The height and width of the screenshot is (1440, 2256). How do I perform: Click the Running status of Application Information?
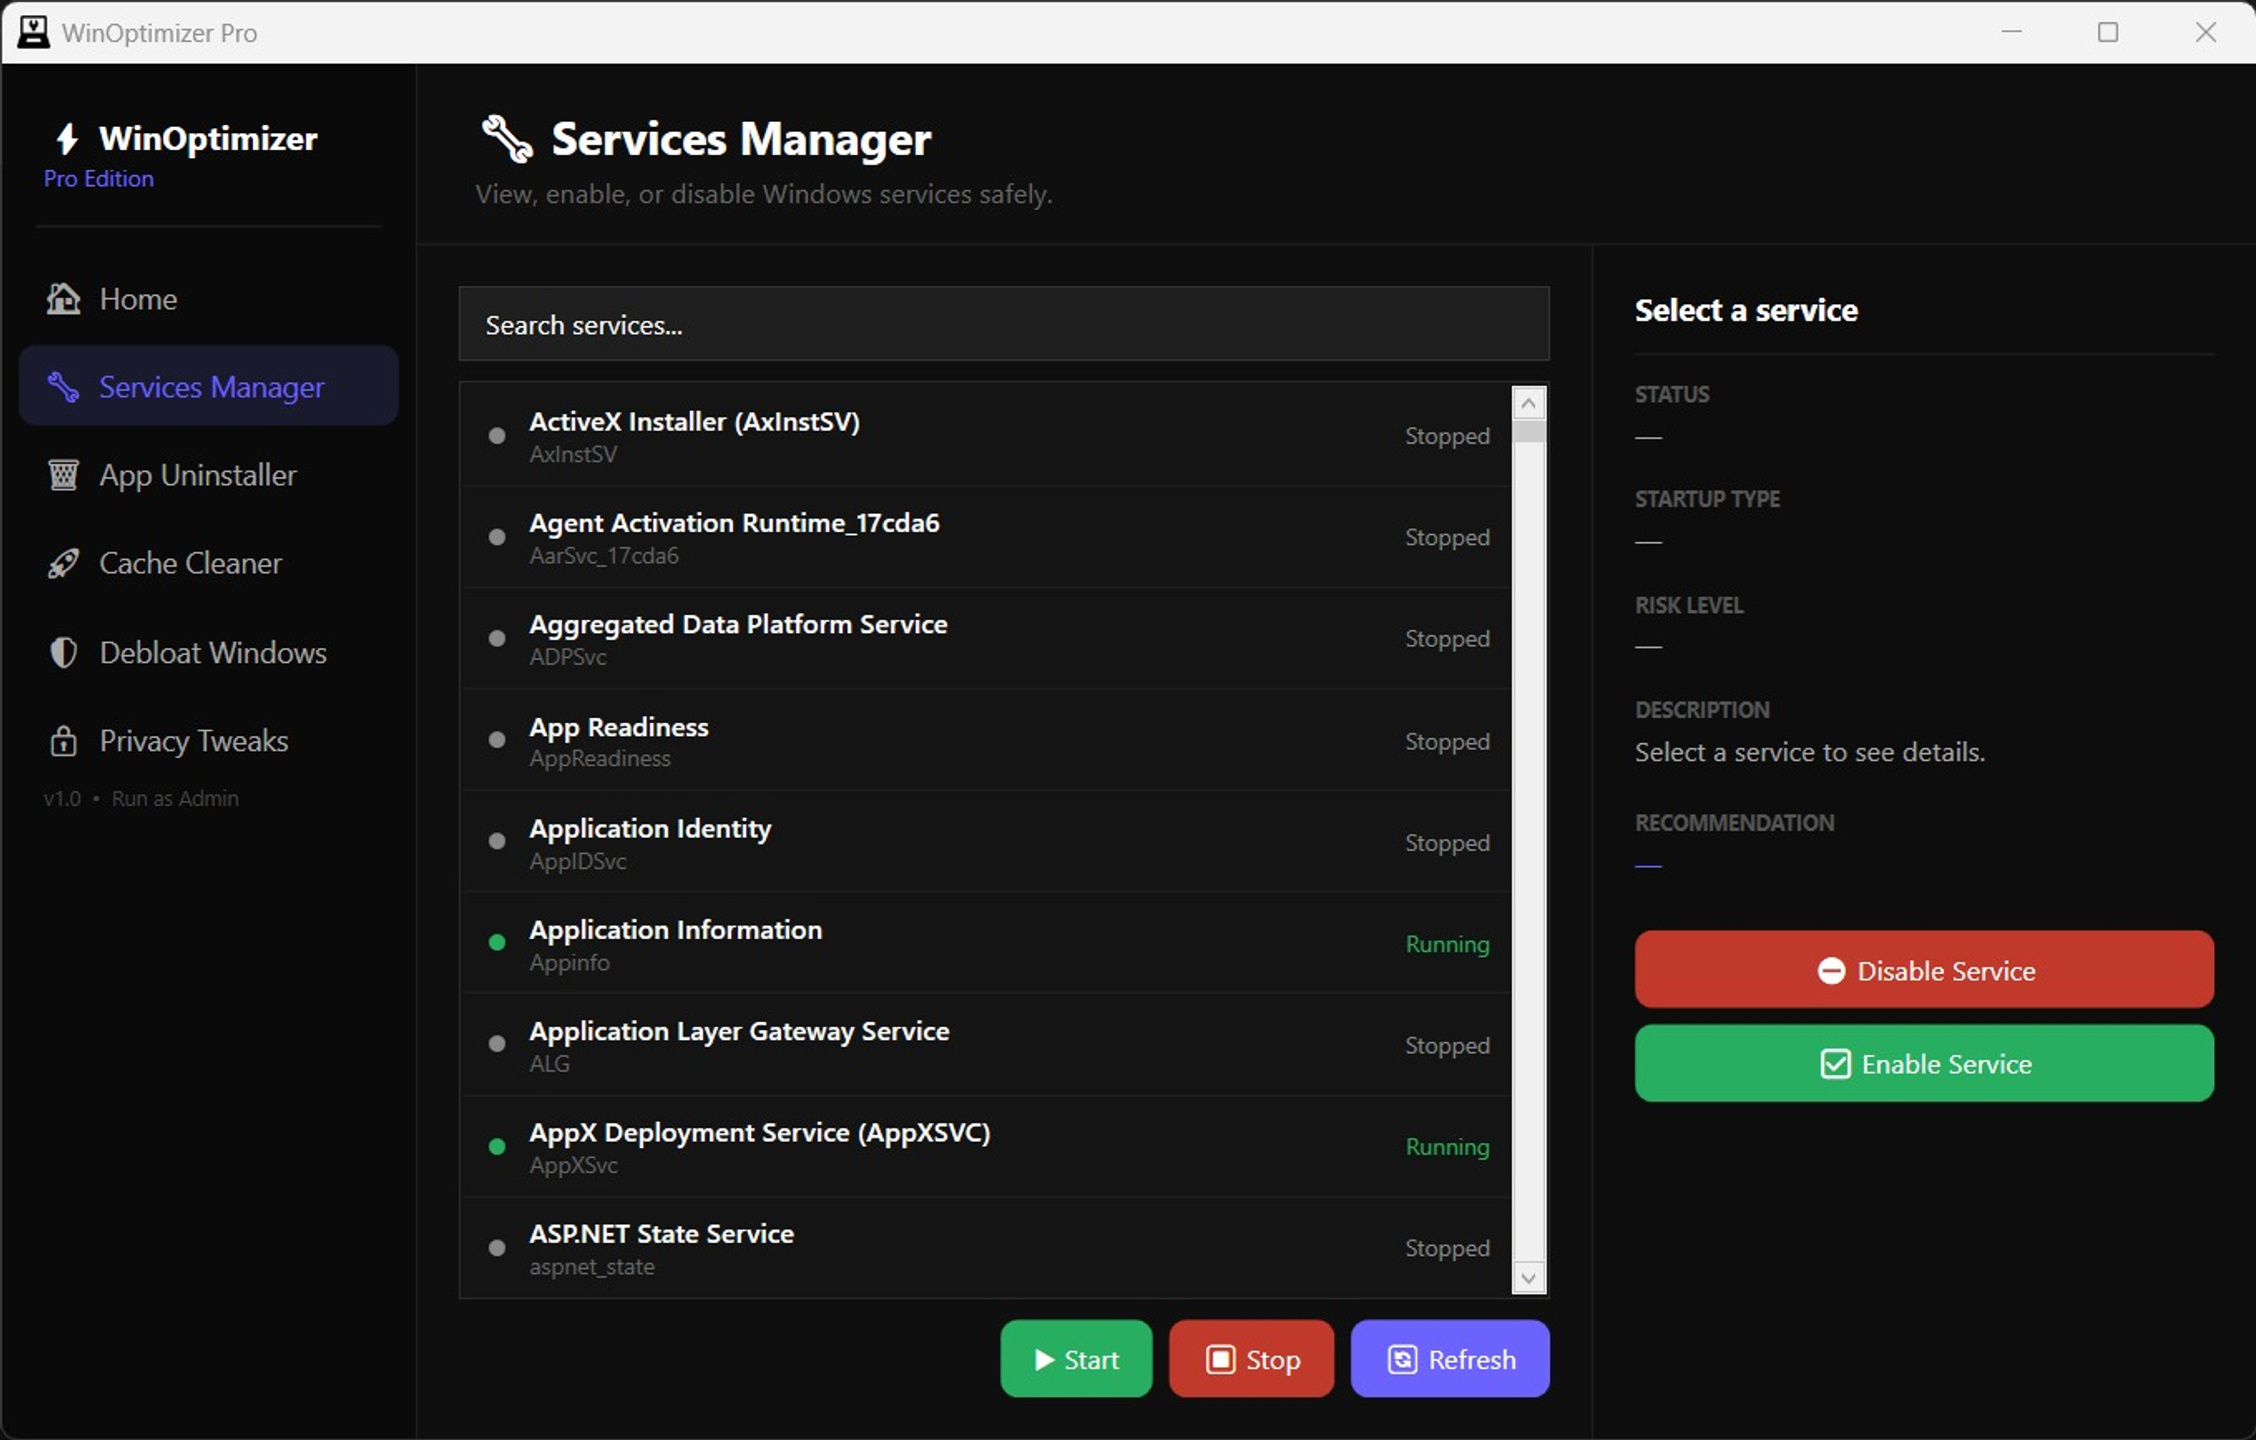tap(1447, 944)
